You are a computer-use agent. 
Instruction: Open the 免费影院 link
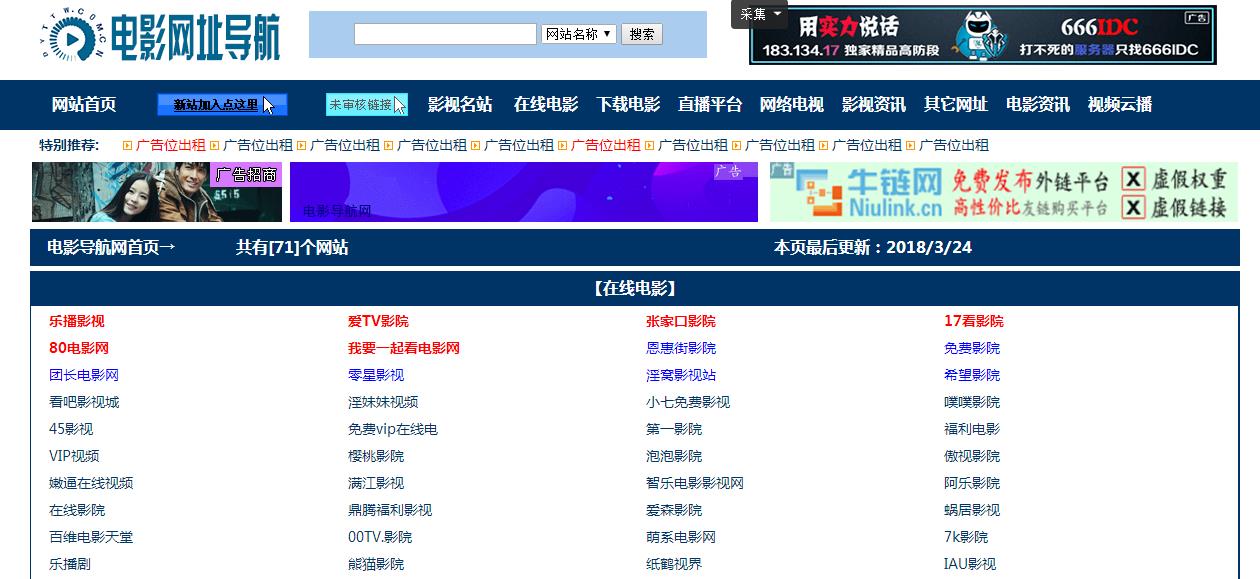(972, 348)
